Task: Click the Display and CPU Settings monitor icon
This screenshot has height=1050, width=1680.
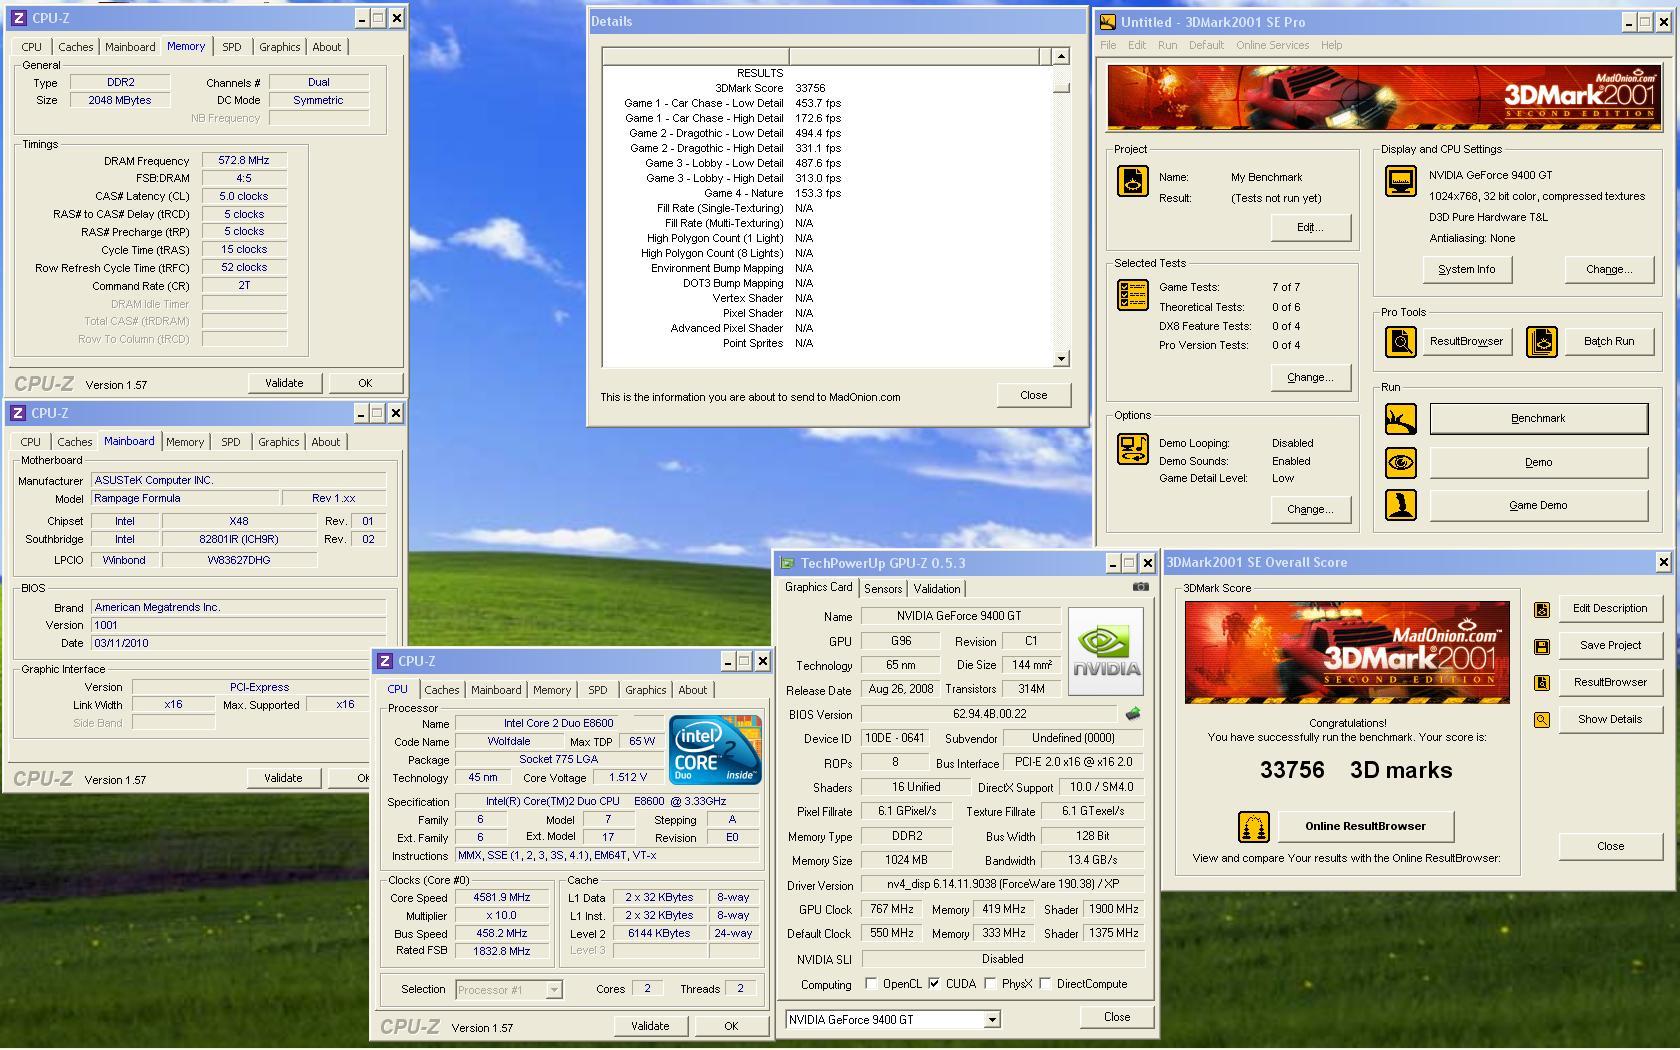Action: [1400, 181]
